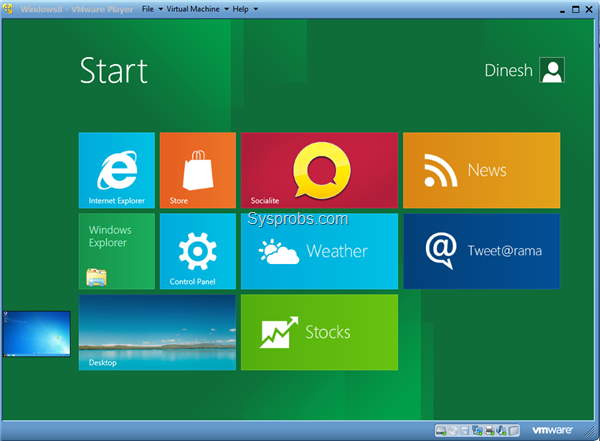The width and height of the screenshot is (600, 441).
Task: Close the VMware Player window
Action: (589, 10)
